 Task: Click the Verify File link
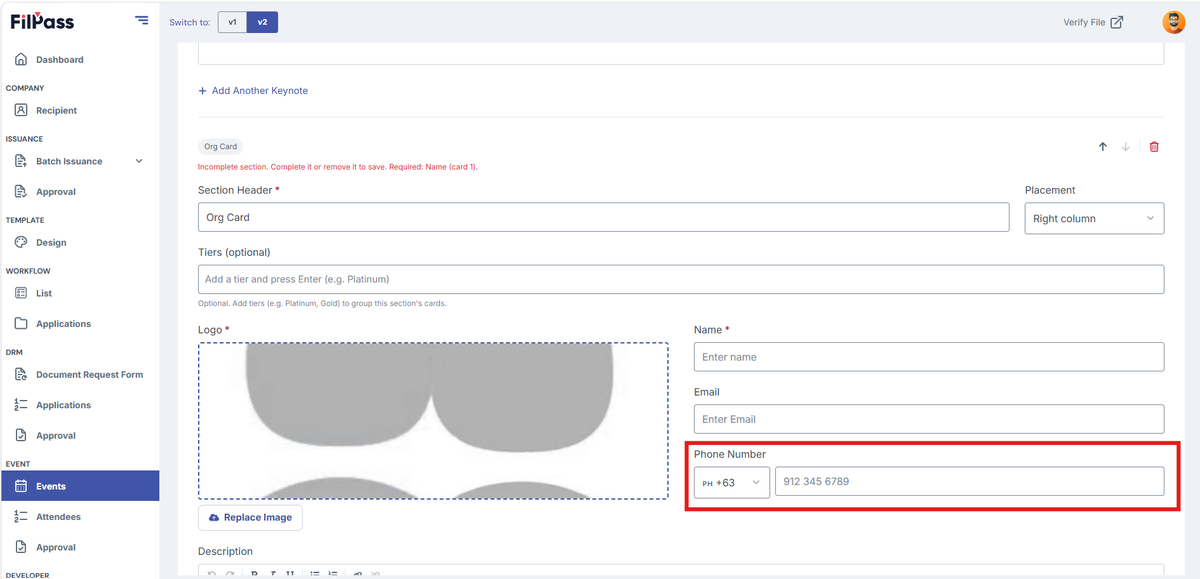click(x=1093, y=22)
